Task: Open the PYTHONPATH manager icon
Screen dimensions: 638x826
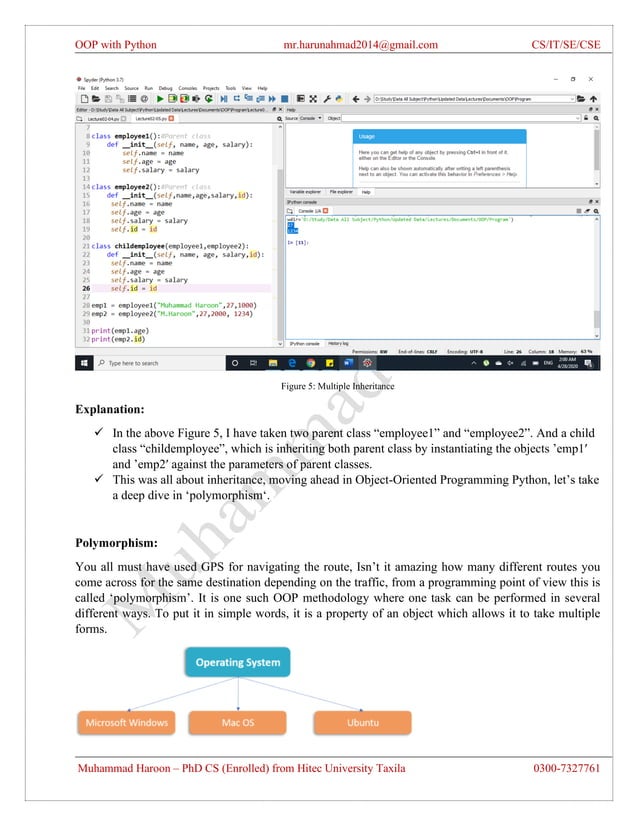Action: point(339,99)
